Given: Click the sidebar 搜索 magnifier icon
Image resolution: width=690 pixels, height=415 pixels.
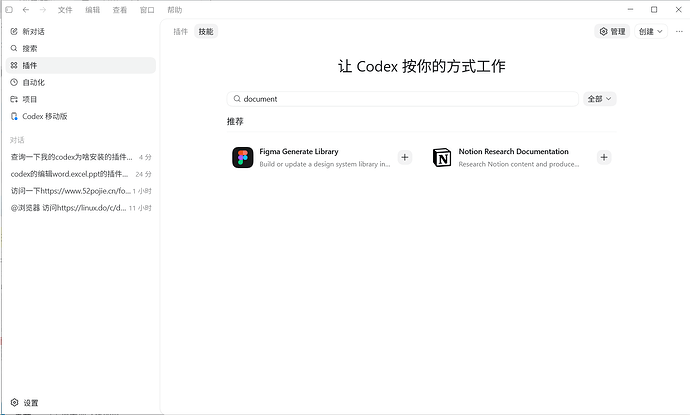Looking at the screenshot, I should click(x=14, y=48).
